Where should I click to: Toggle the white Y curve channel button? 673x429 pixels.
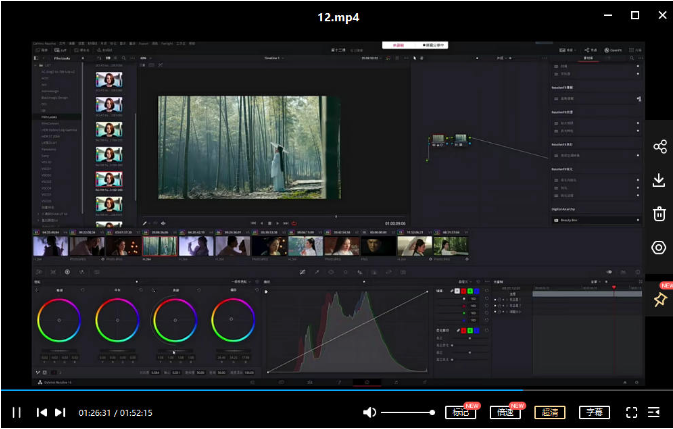coord(457,291)
